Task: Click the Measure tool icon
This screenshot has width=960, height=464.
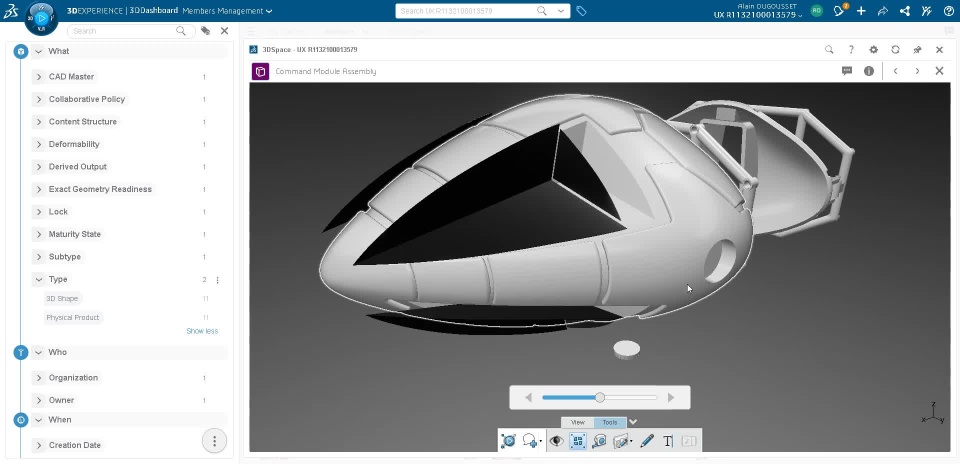Action: point(599,441)
